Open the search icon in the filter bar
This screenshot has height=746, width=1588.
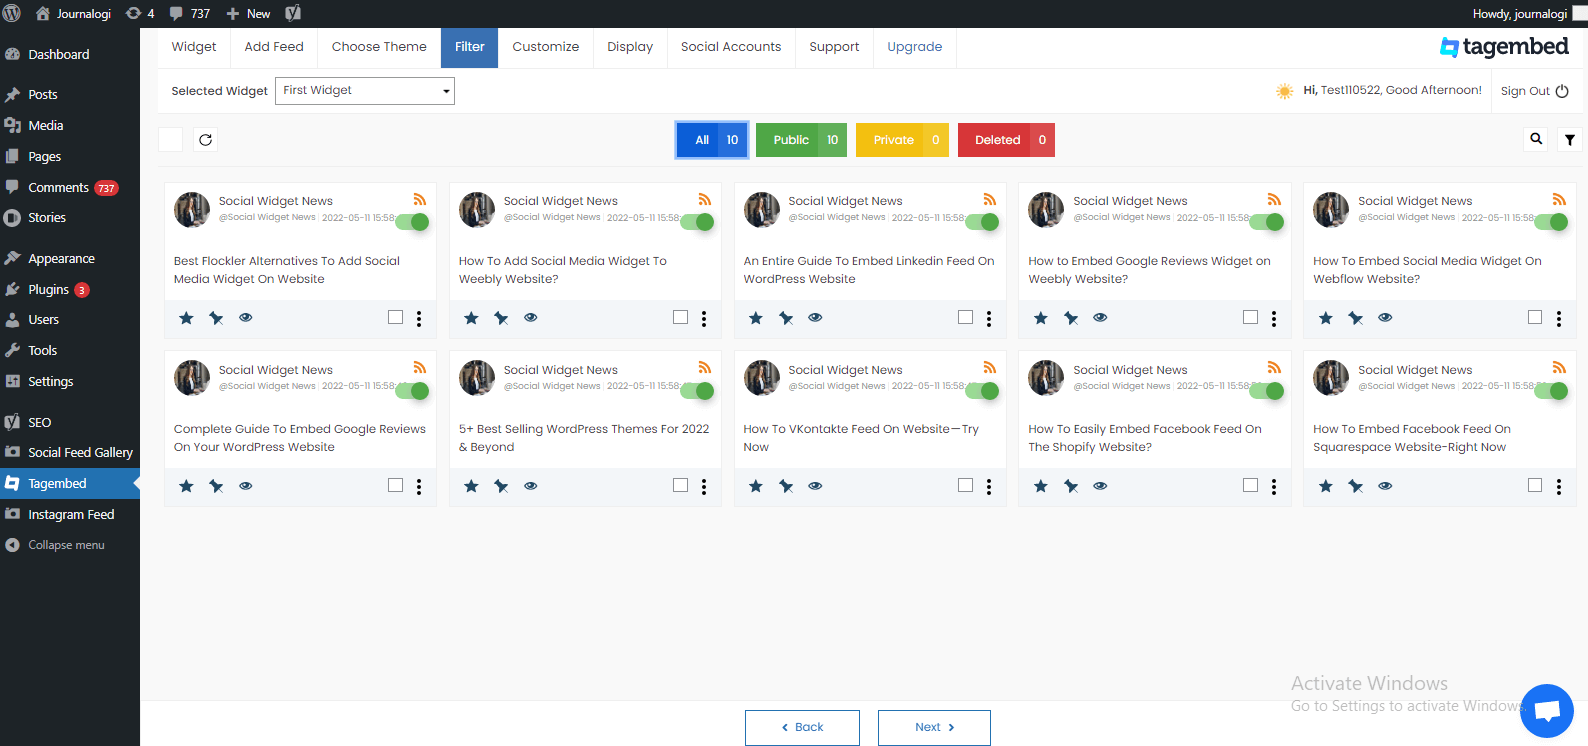click(1536, 139)
